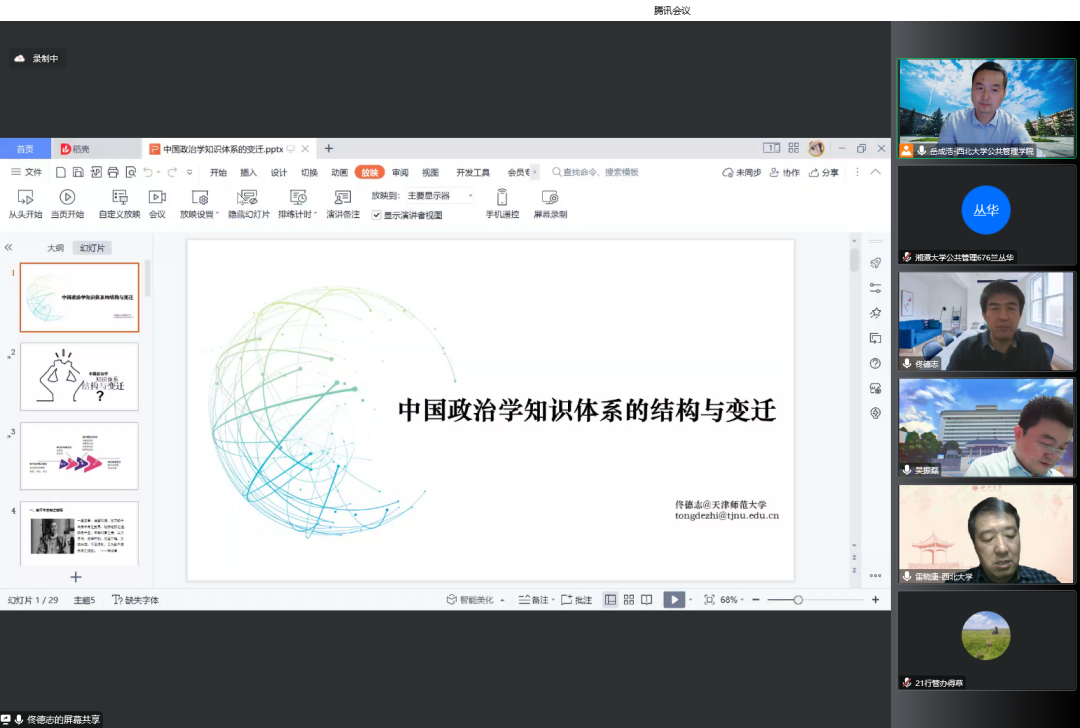Expand the 智能美化 dropdown arrow
The height and width of the screenshot is (728, 1080).
coord(501,599)
